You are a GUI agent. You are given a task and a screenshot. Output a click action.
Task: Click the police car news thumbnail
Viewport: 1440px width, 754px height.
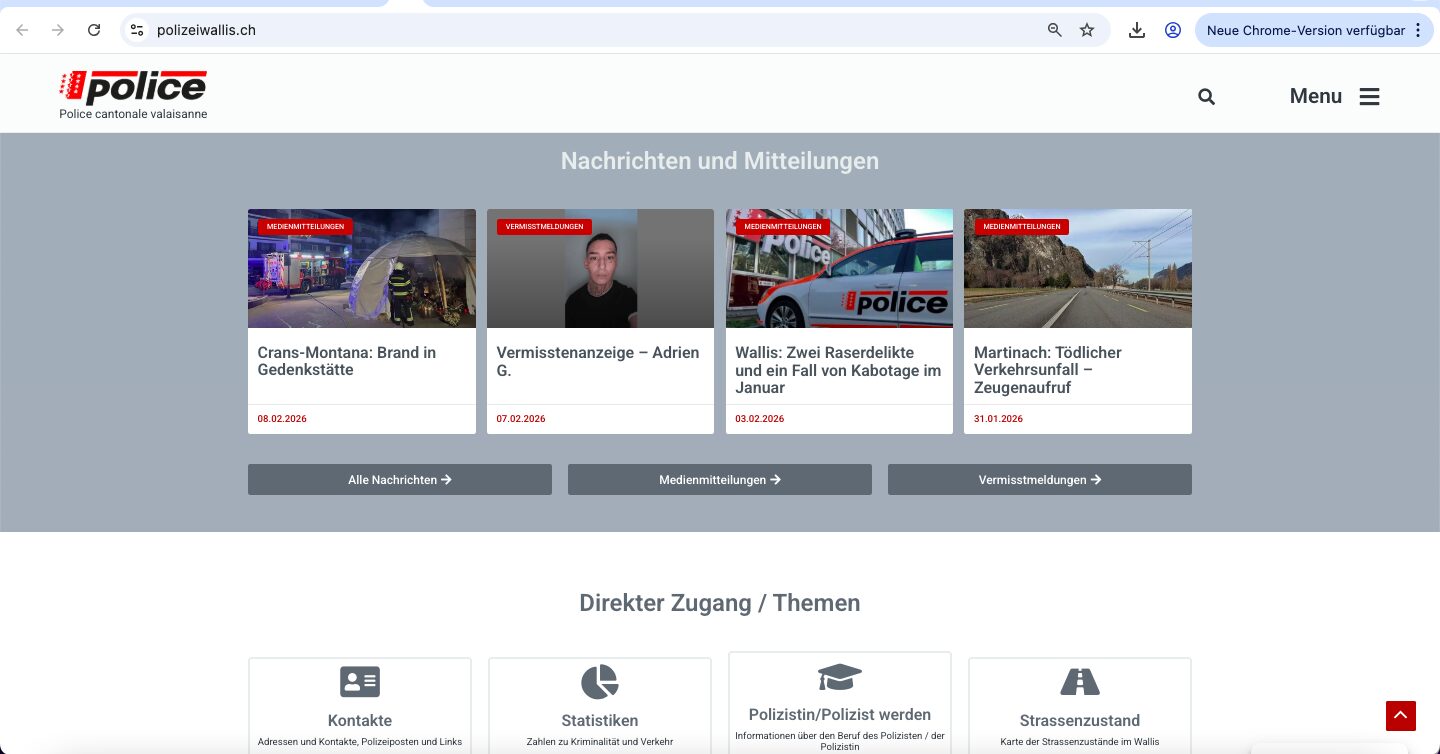coord(839,268)
